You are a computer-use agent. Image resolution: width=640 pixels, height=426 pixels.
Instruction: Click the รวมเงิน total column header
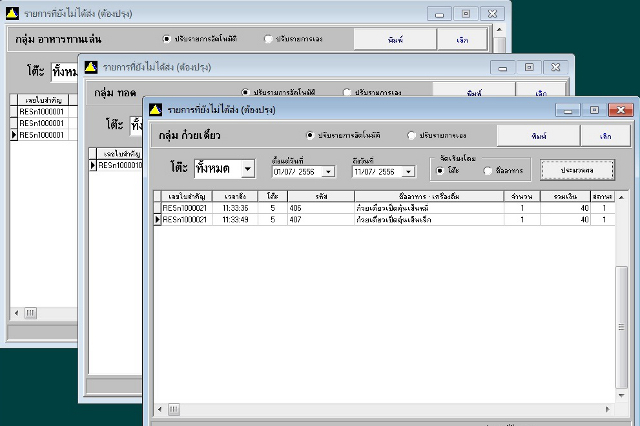[x=565, y=196]
